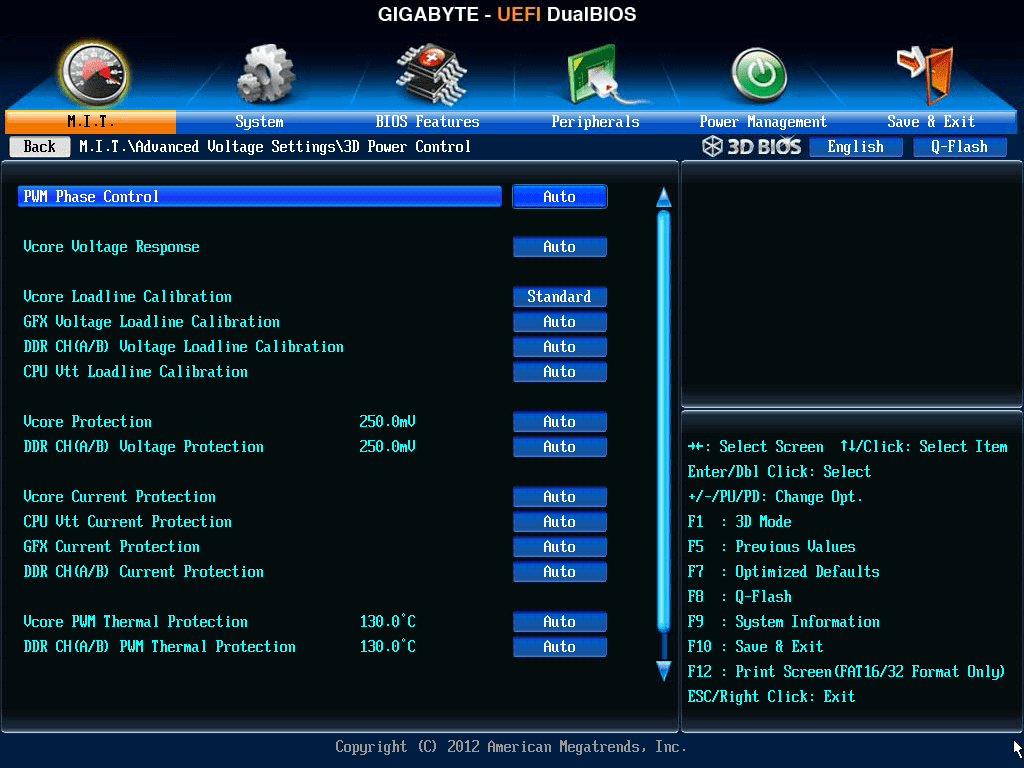This screenshot has width=1024, height=768.
Task: Click the F9 System Information help line
Action: pyautogui.click(x=783, y=622)
